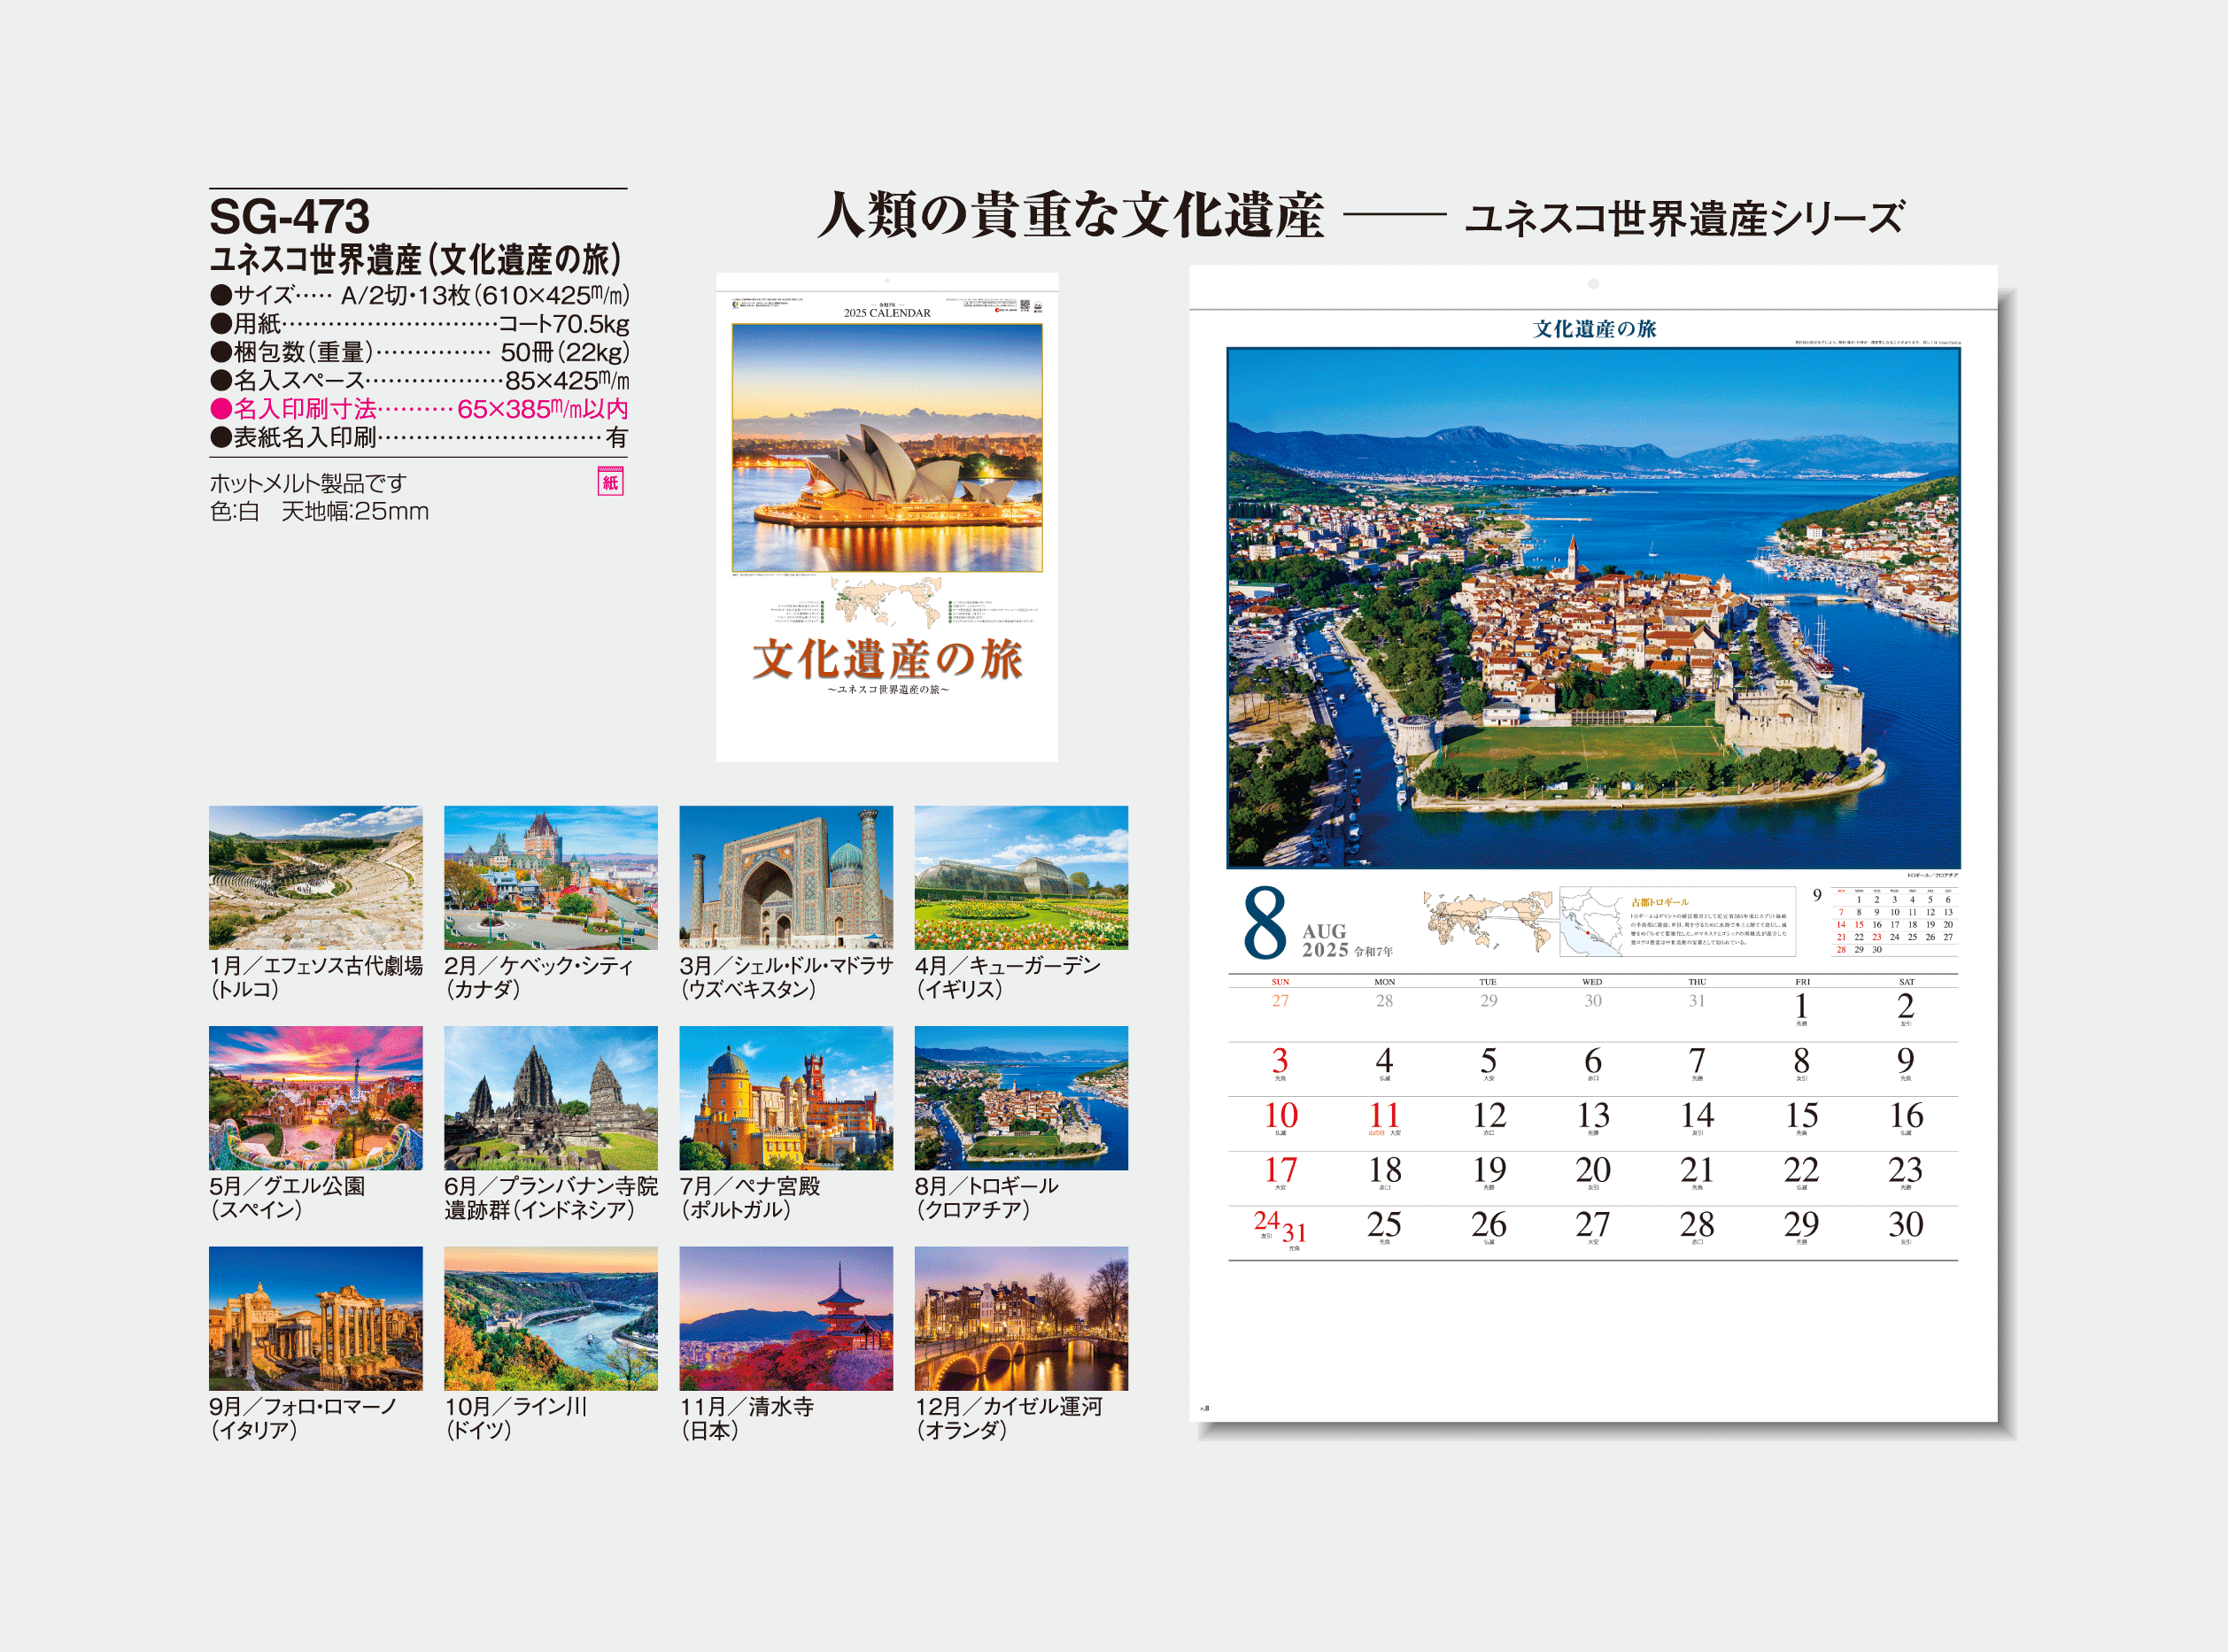Click the small world map on the cover
The image size is (2228, 1652).
[886, 603]
